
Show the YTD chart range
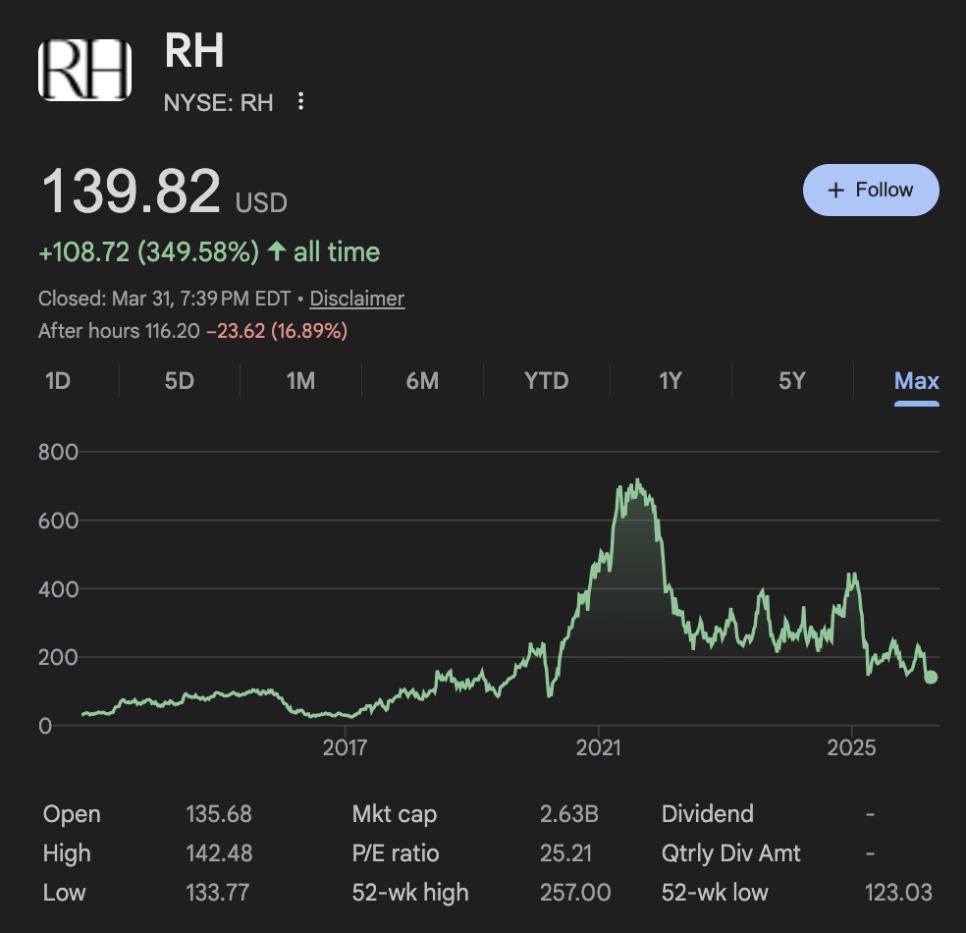point(546,381)
